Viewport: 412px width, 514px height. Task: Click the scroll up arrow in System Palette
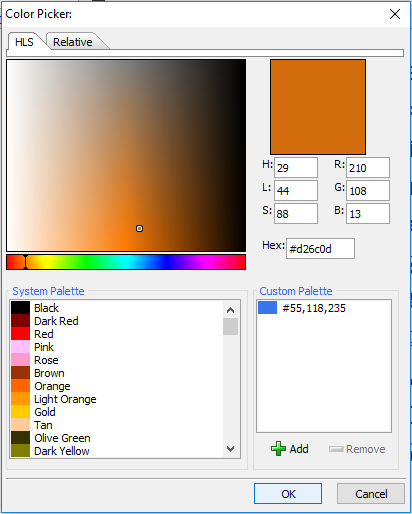pyautogui.click(x=230, y=310)
